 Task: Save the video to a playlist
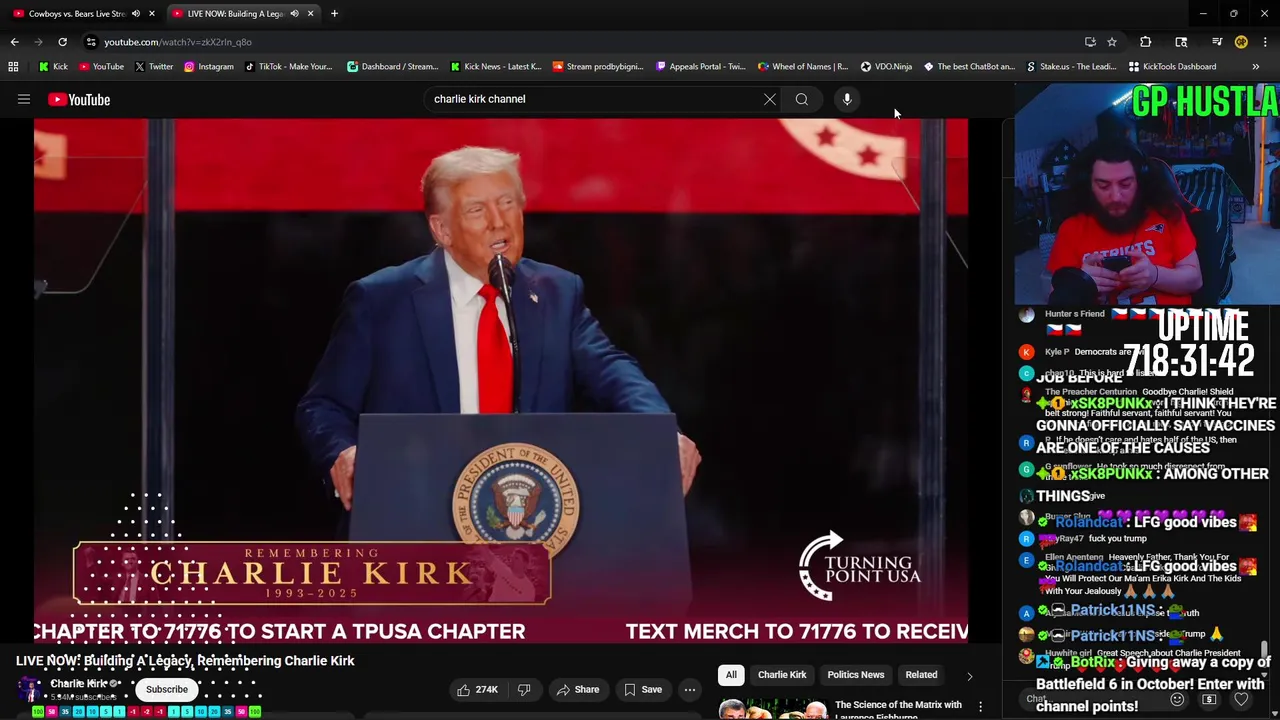pyautogui.click(x=643, y=689)
